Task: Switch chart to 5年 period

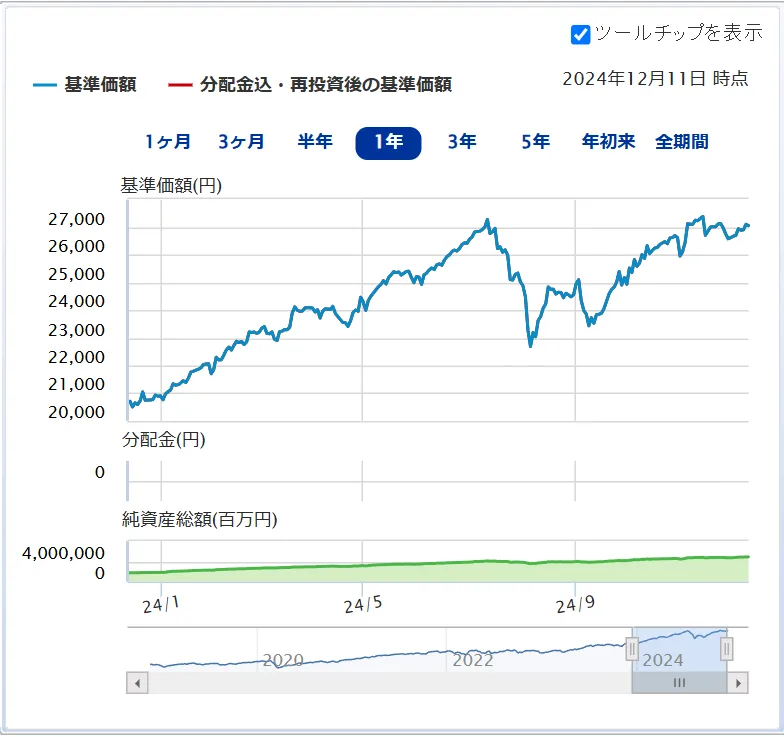Action: click(x=536, y=142)
